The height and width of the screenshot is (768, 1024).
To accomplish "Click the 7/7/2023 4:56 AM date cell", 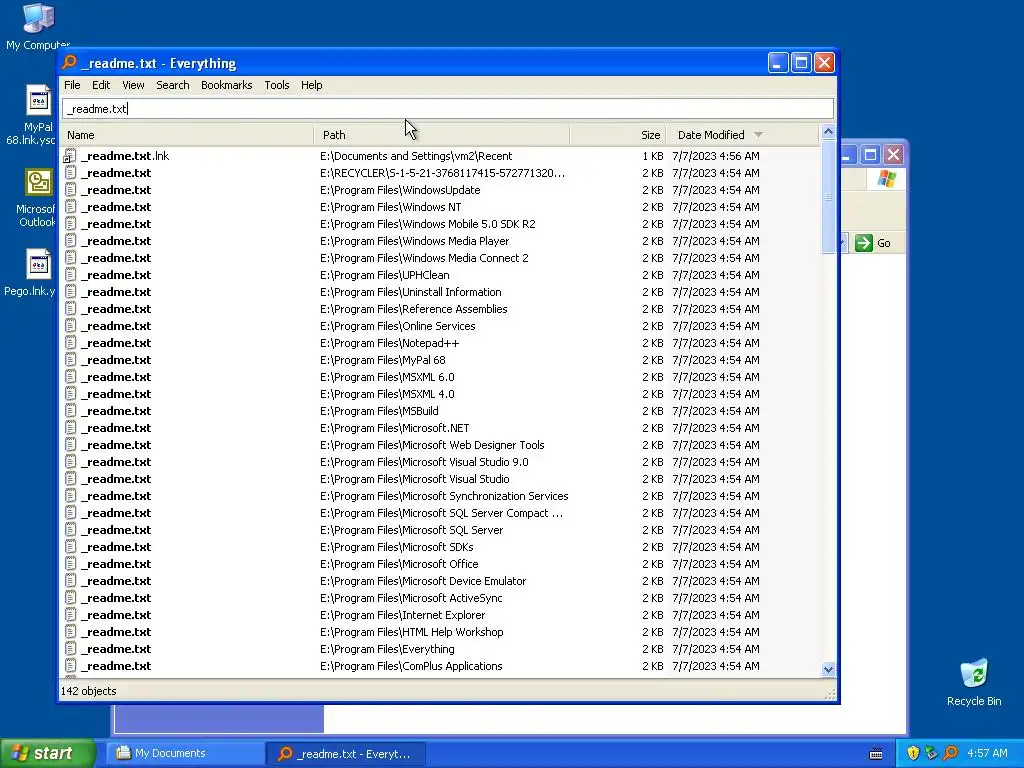I will pos(716,156).
